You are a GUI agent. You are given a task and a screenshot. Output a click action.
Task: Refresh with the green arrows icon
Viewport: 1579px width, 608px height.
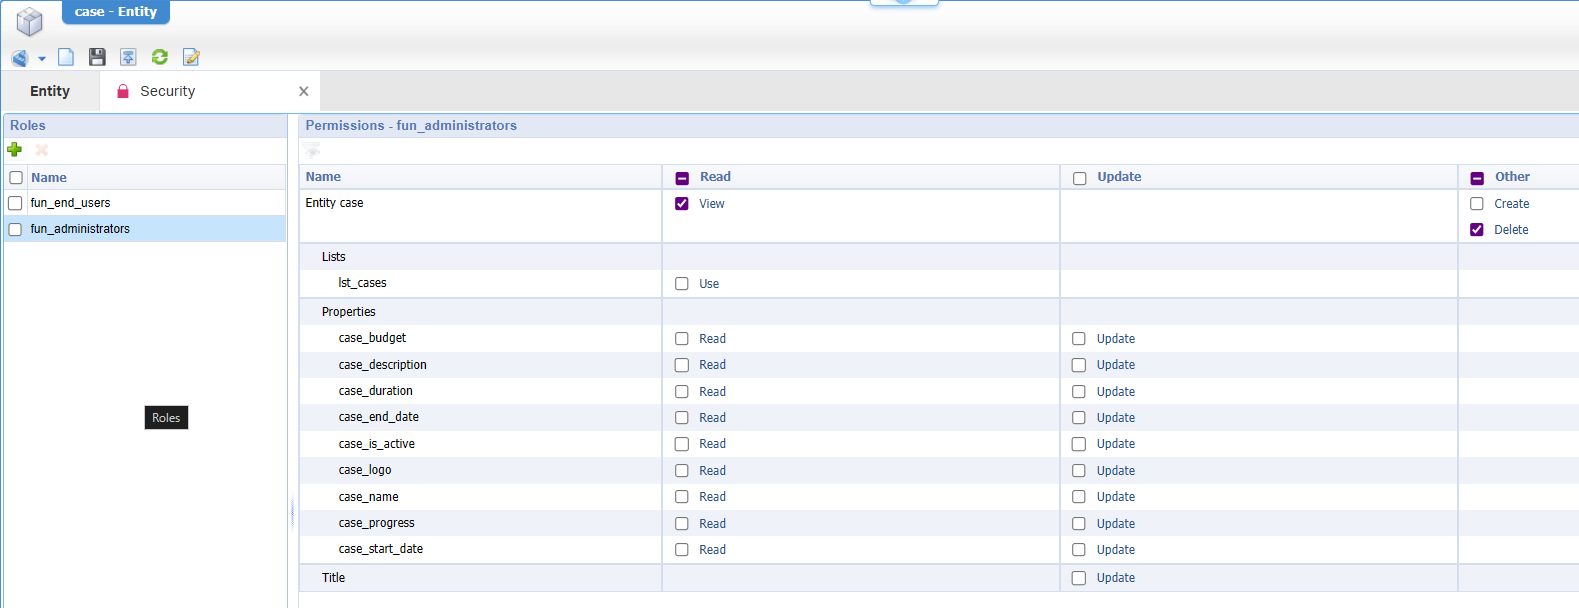point(160,57)
